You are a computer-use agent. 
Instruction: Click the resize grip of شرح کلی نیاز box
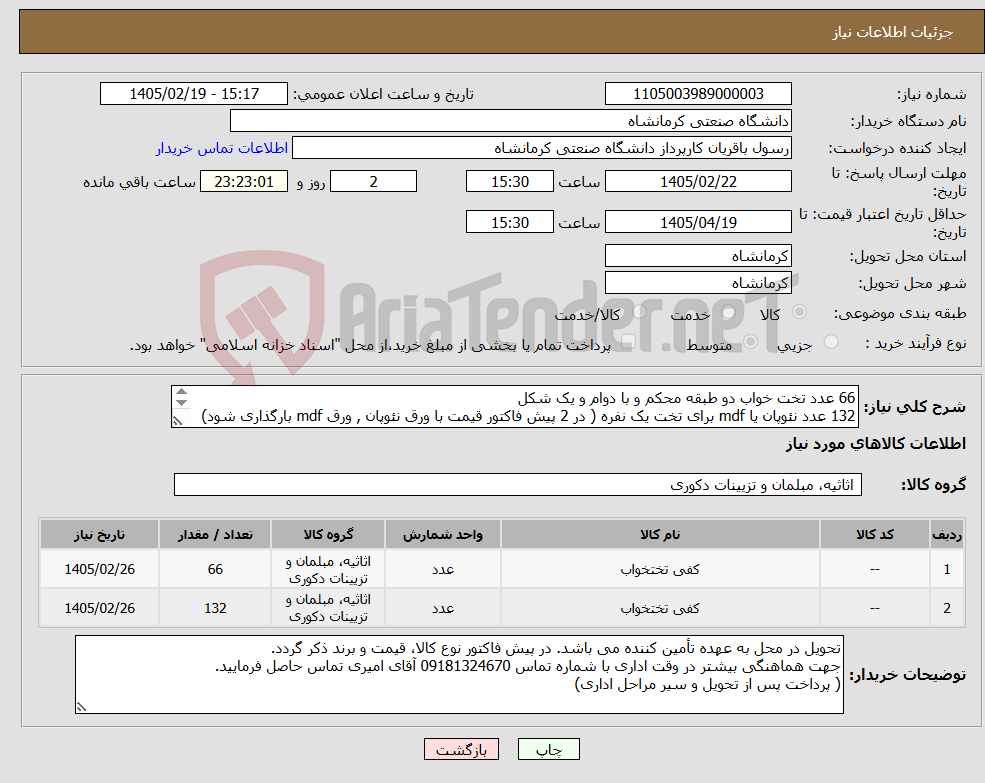178,421
